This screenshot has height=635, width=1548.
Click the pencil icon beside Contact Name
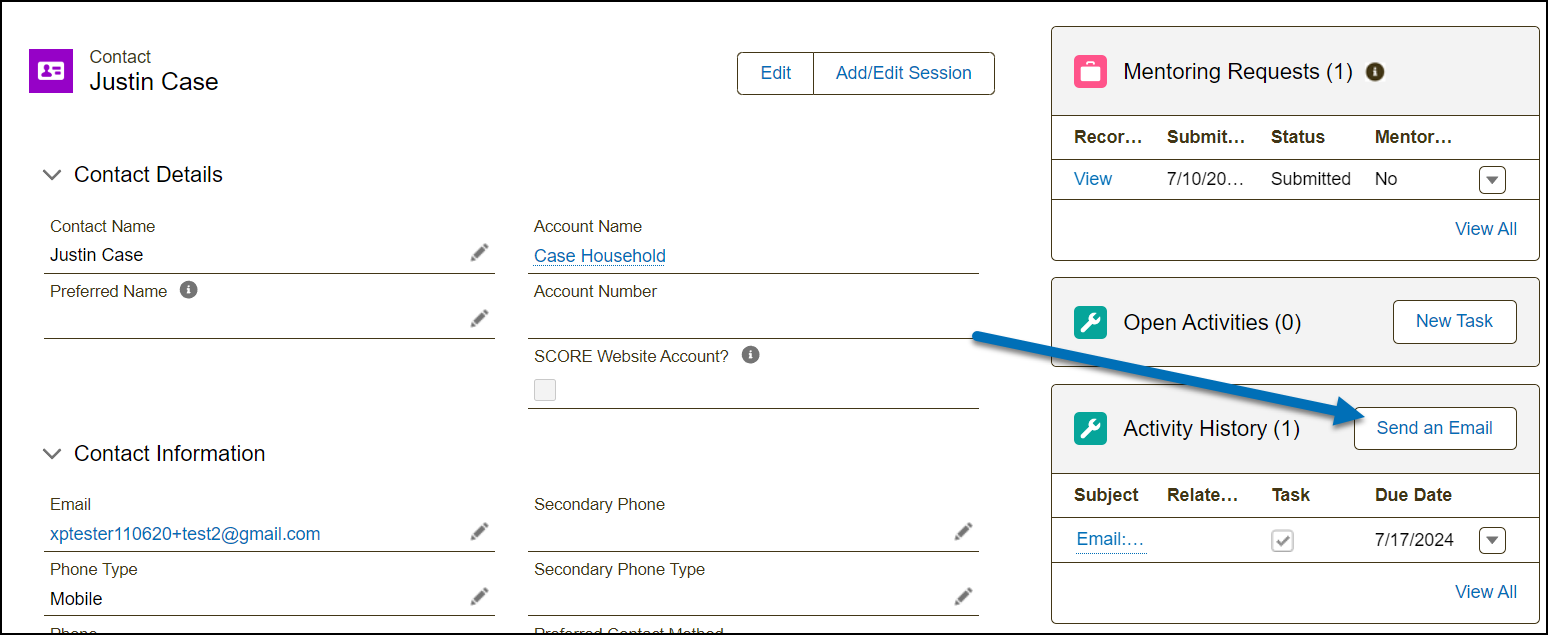click(x=480, y=253)
